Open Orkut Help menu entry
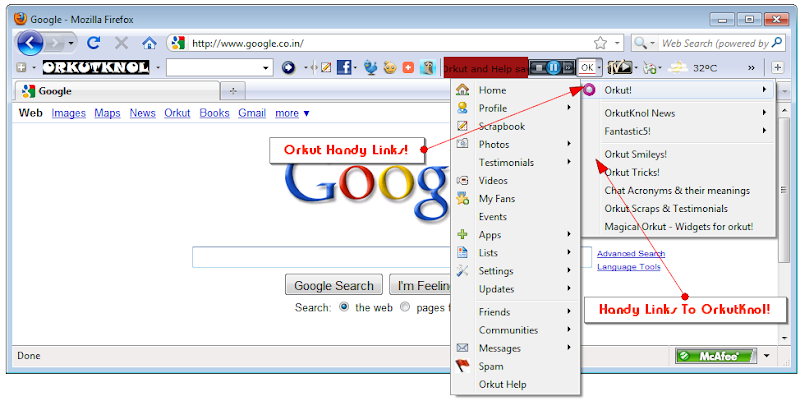The height and width of the screenshot is (401, 800). pos(515,385)
